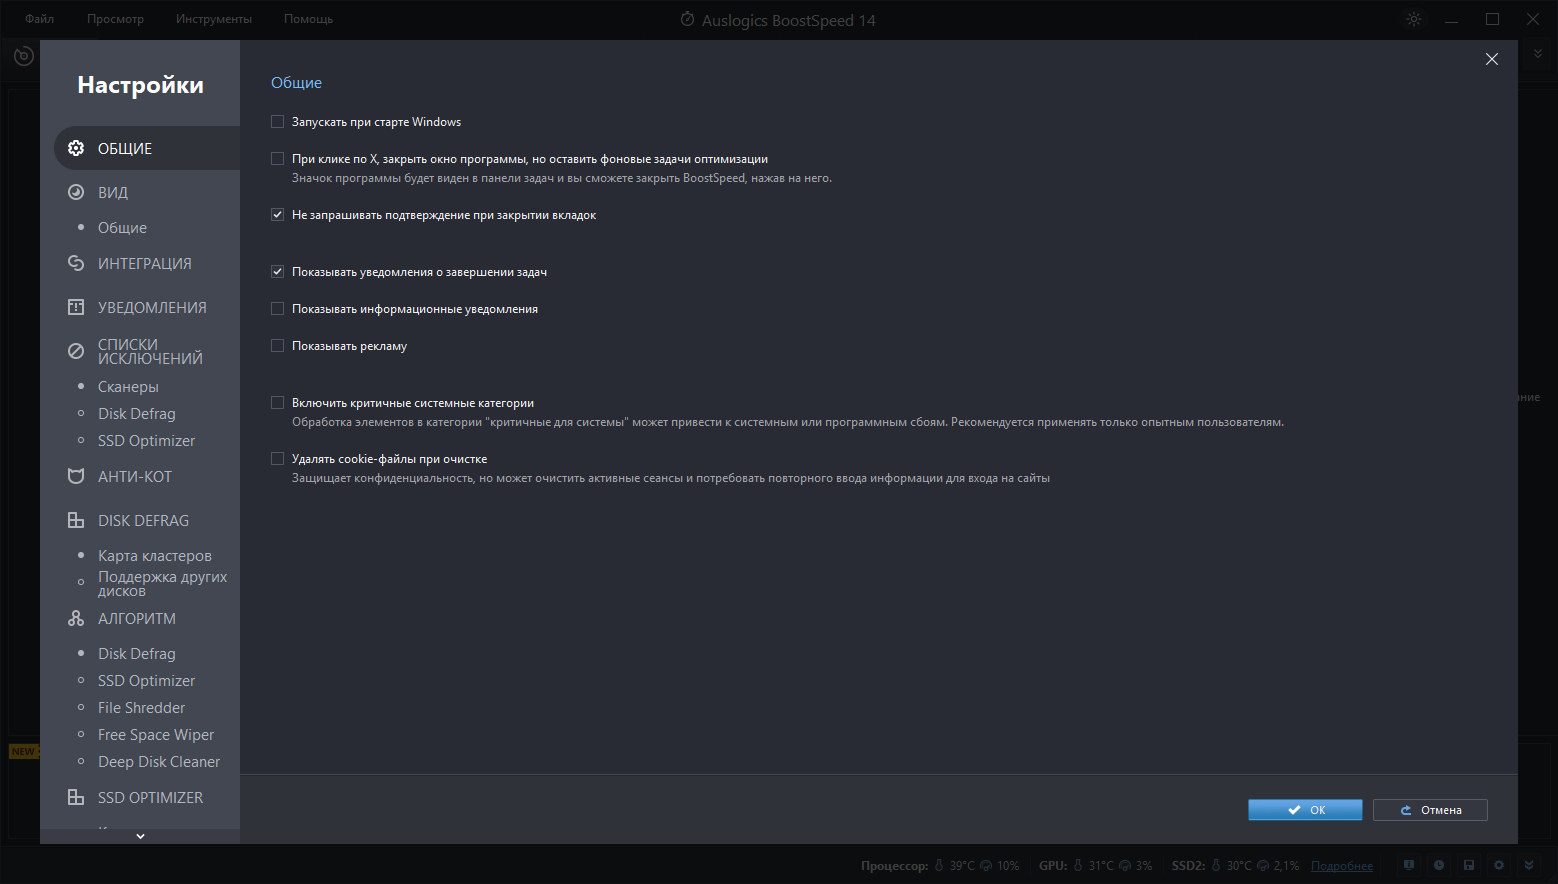This screenshot has height=884, width=1558.
Task: Enable 'Показывать информационные уведомления' checkbox
Action: 278,309
